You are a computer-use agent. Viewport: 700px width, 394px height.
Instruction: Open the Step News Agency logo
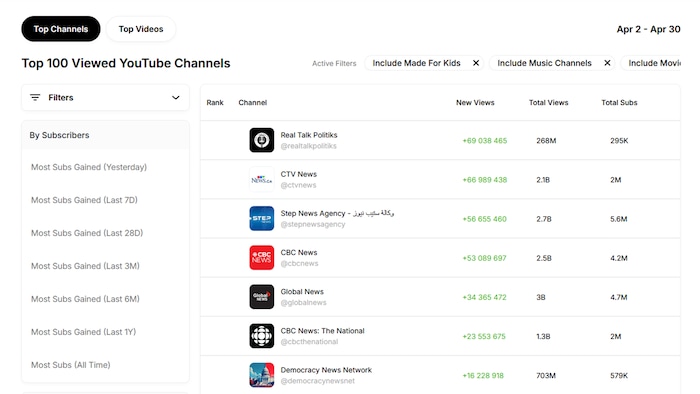tap(262, 219)
